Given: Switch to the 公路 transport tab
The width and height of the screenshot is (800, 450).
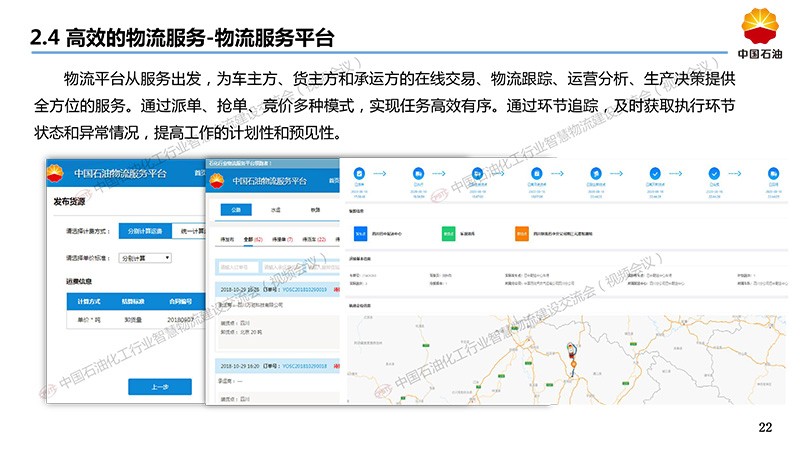Looking at the screenshot, I should (236, 210).
